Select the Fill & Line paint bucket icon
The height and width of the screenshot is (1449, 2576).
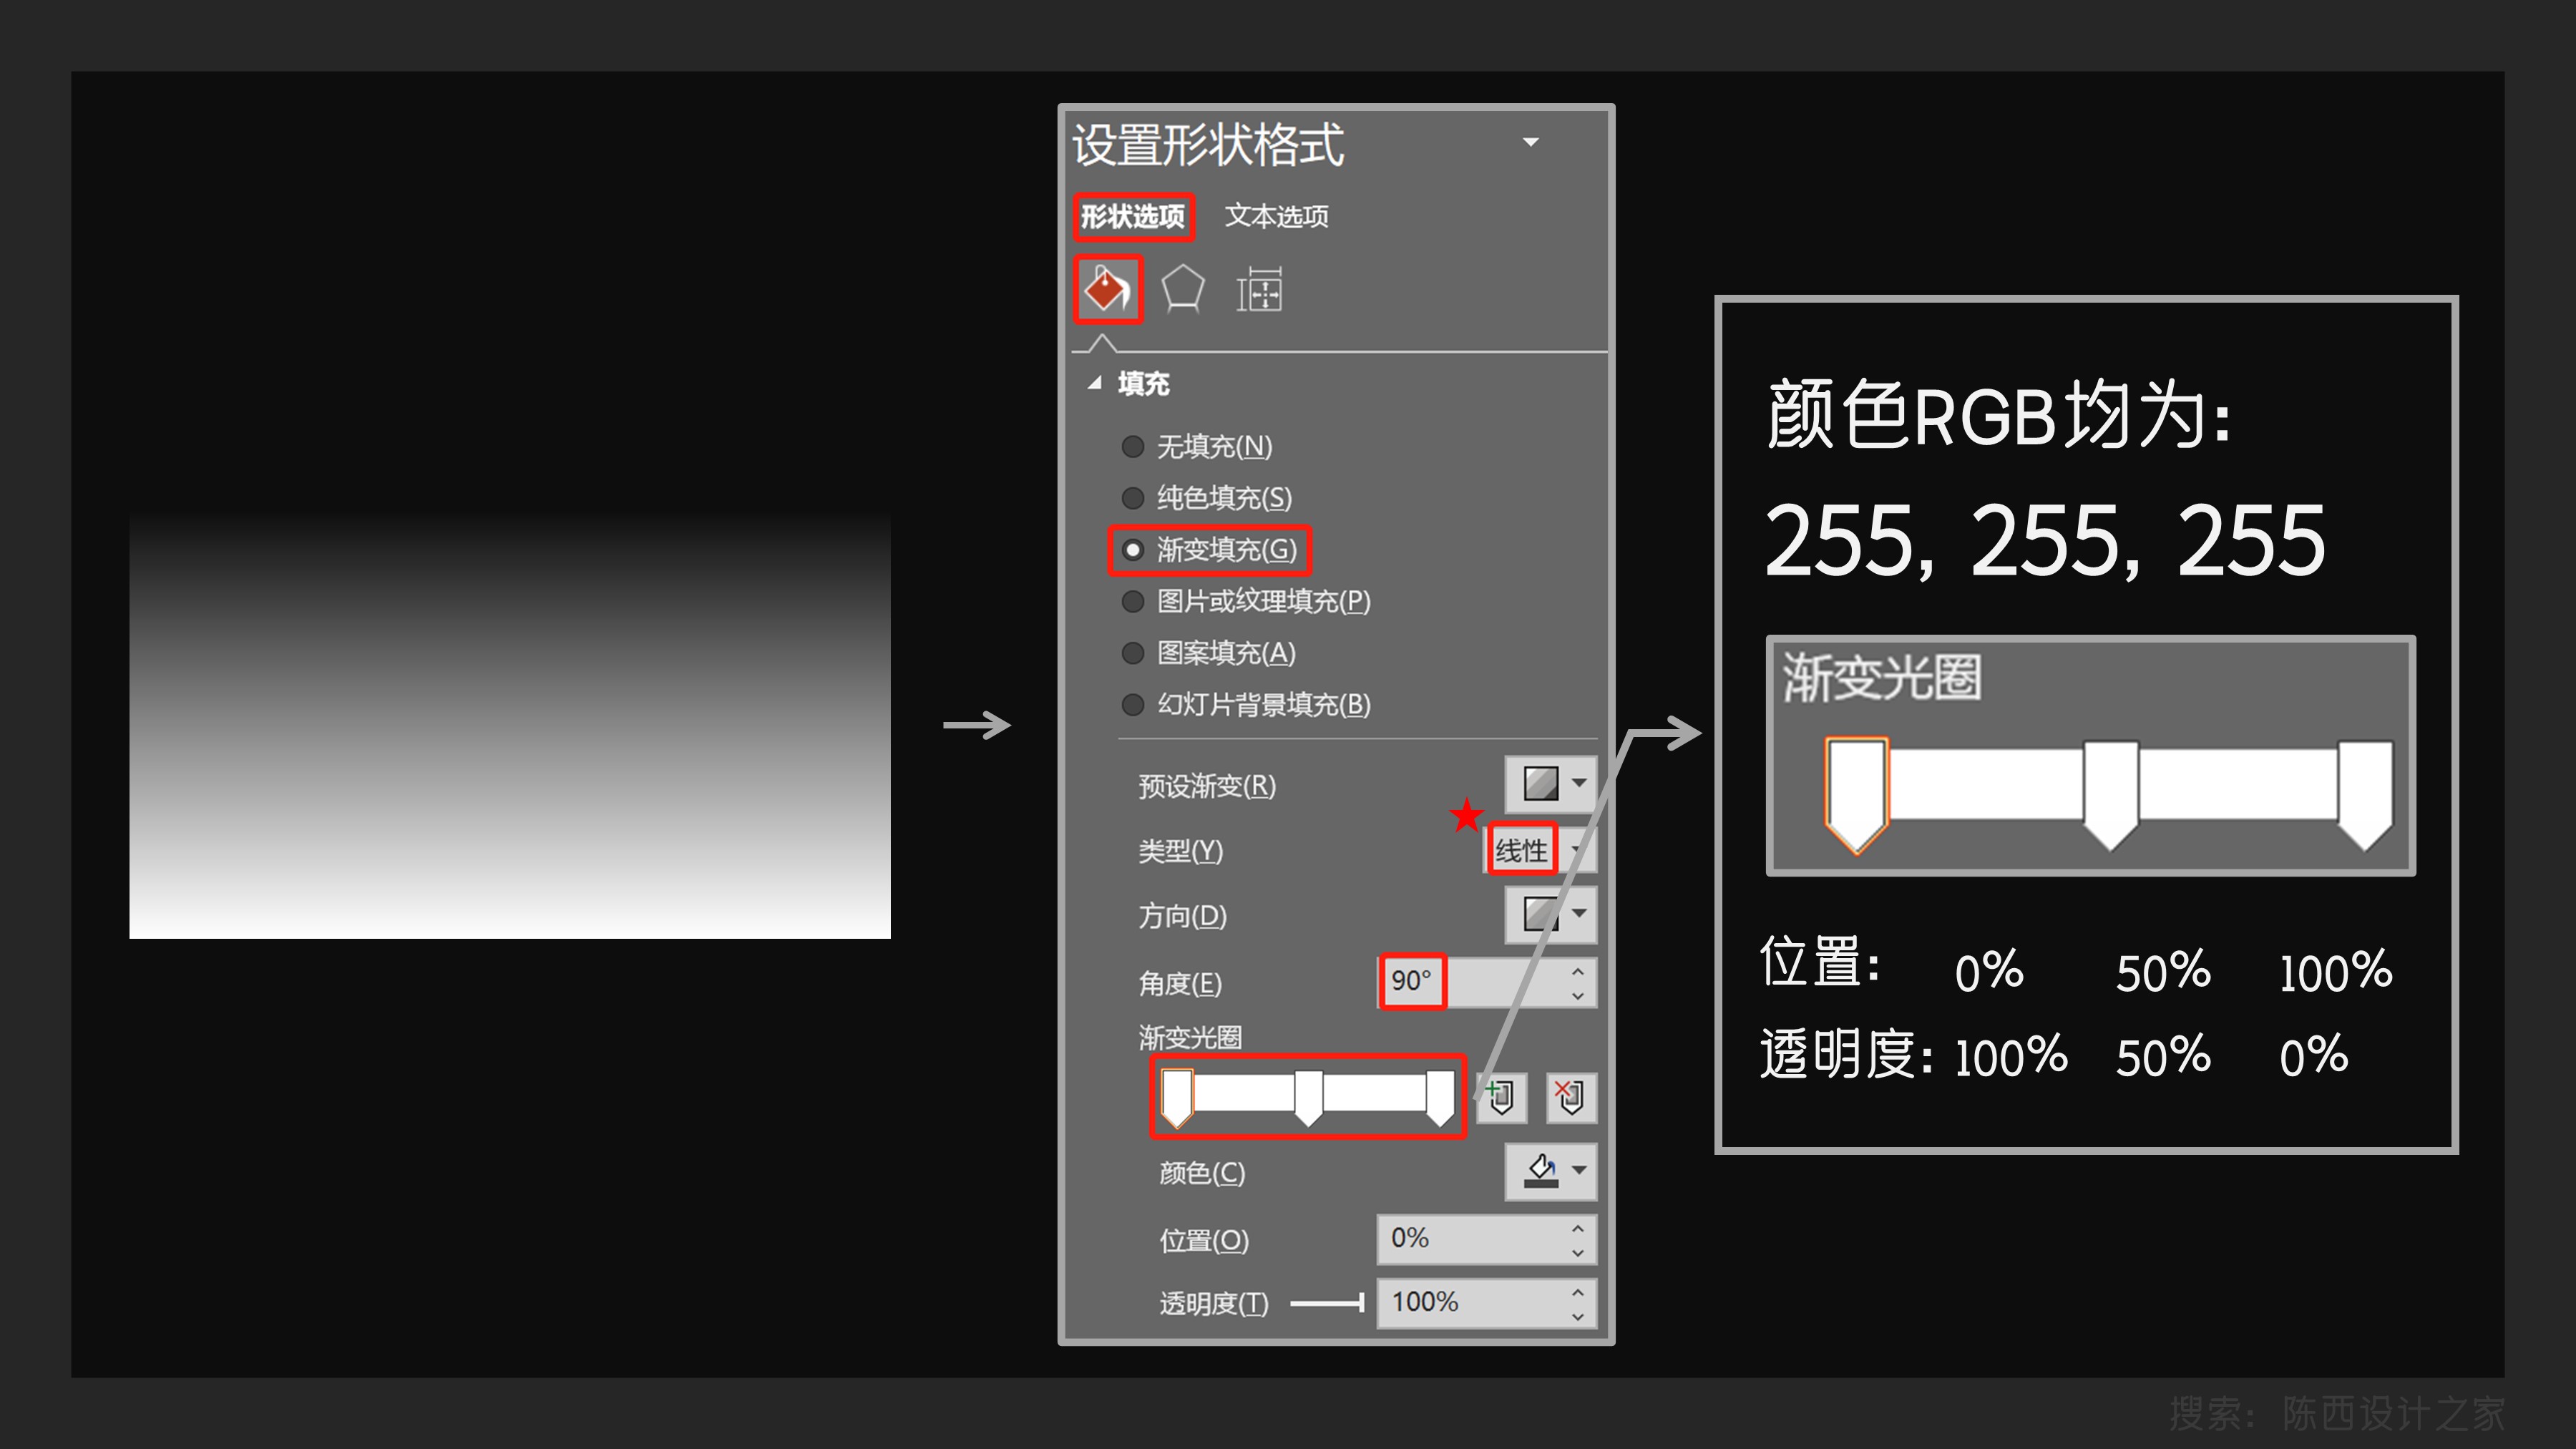tap(1107, 290)
